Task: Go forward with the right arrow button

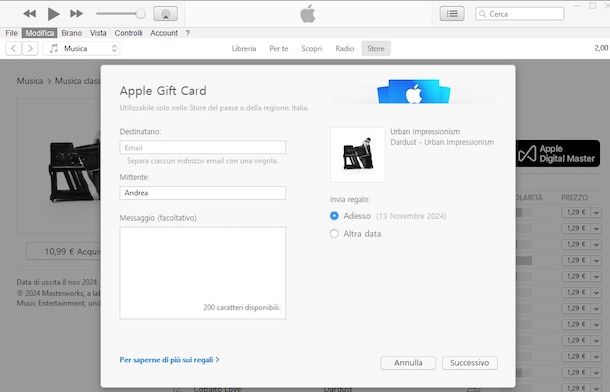Action: [x=30, y=49]
